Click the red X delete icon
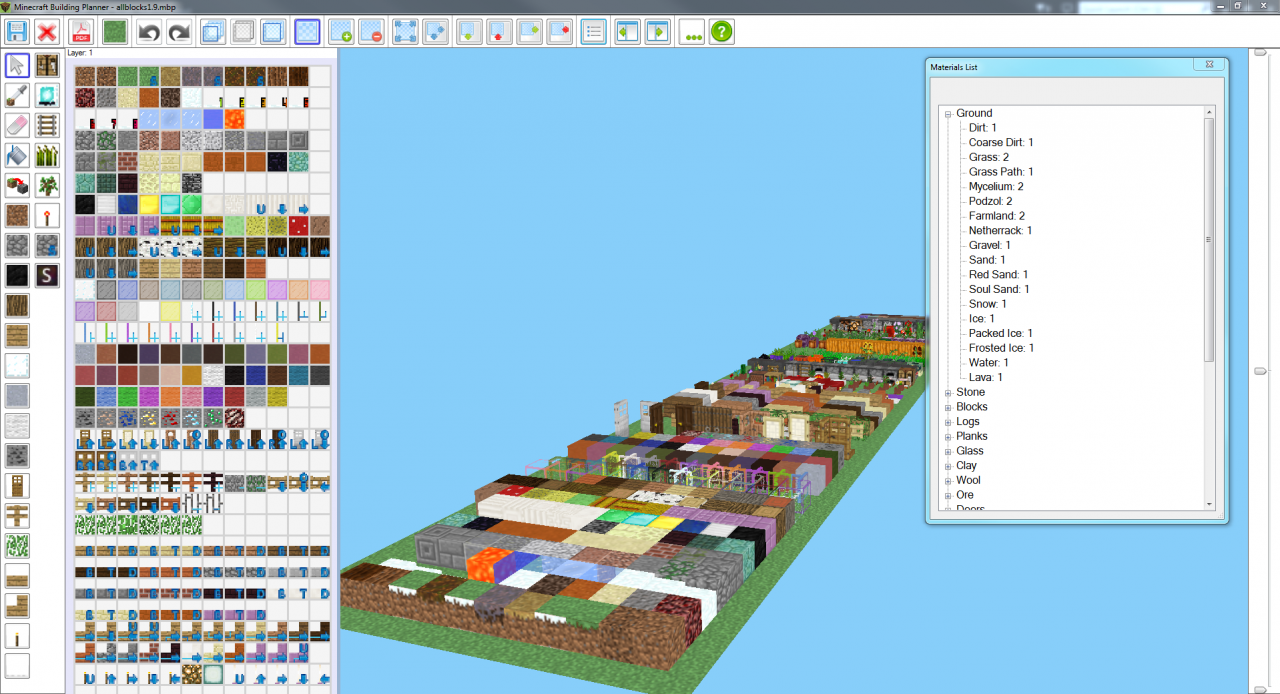 point(46,32)
